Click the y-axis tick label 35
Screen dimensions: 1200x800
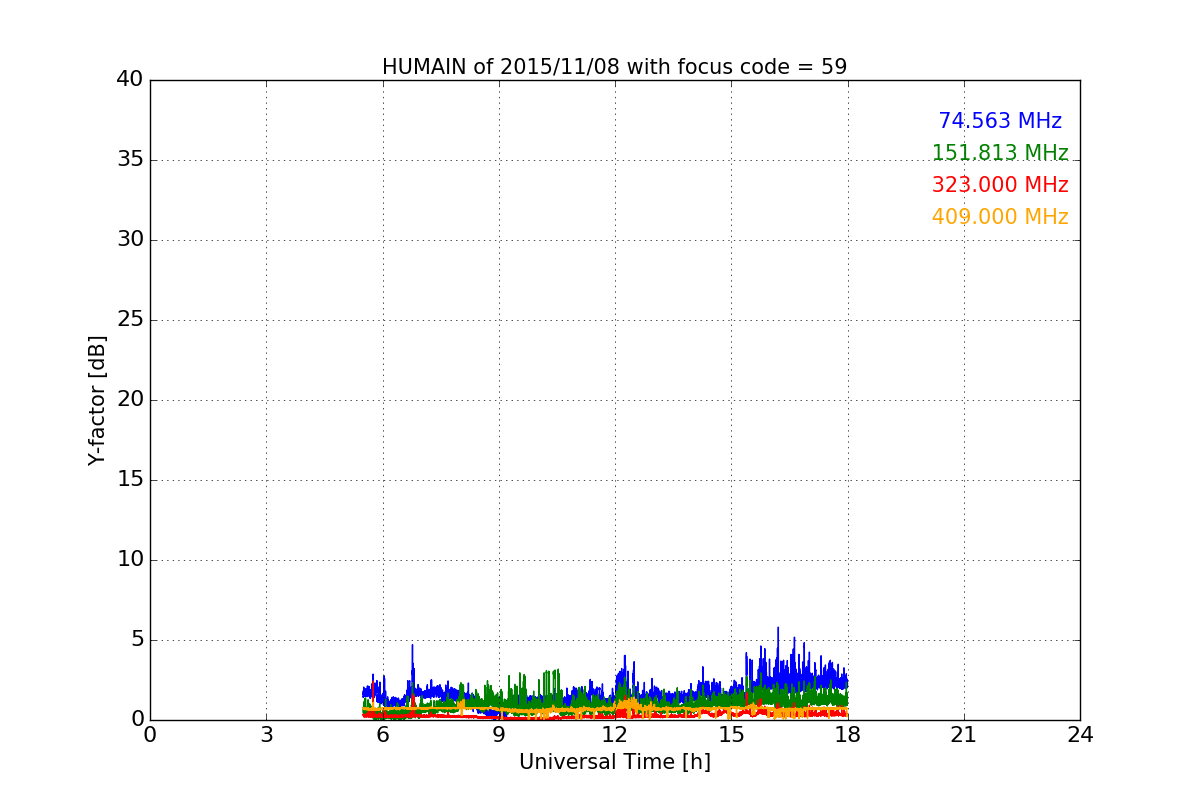(x=130, y=160)
